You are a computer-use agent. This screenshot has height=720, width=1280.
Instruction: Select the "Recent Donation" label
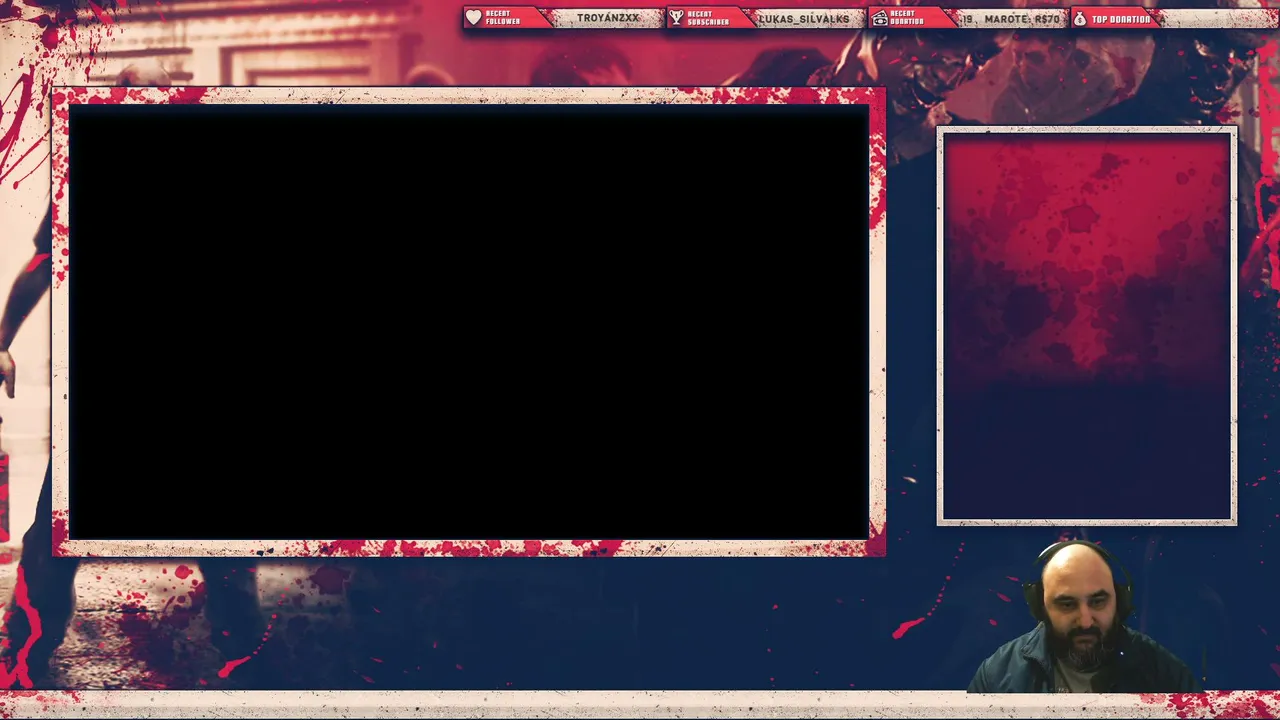[x=906, y=18]
